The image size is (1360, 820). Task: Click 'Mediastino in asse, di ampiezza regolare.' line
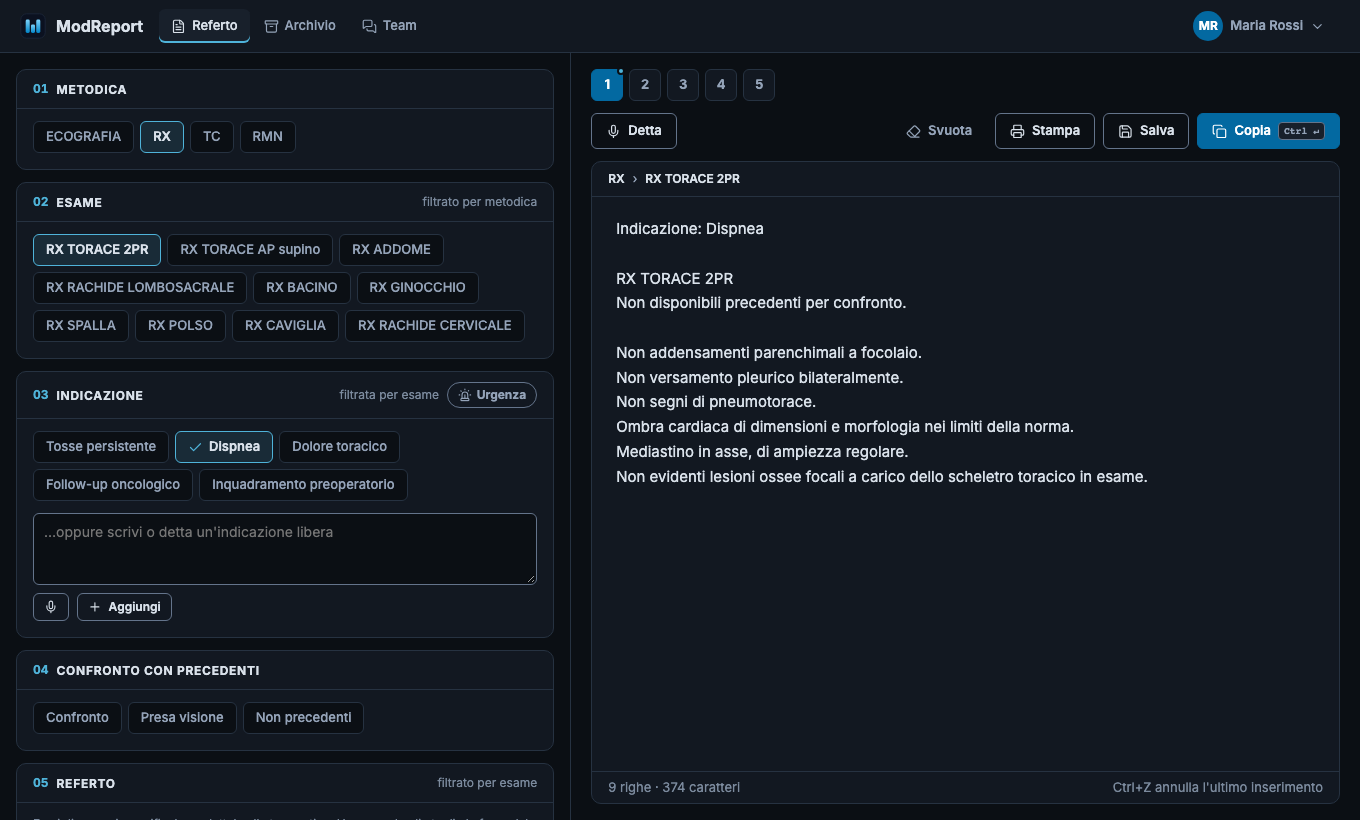pos(762,452)
